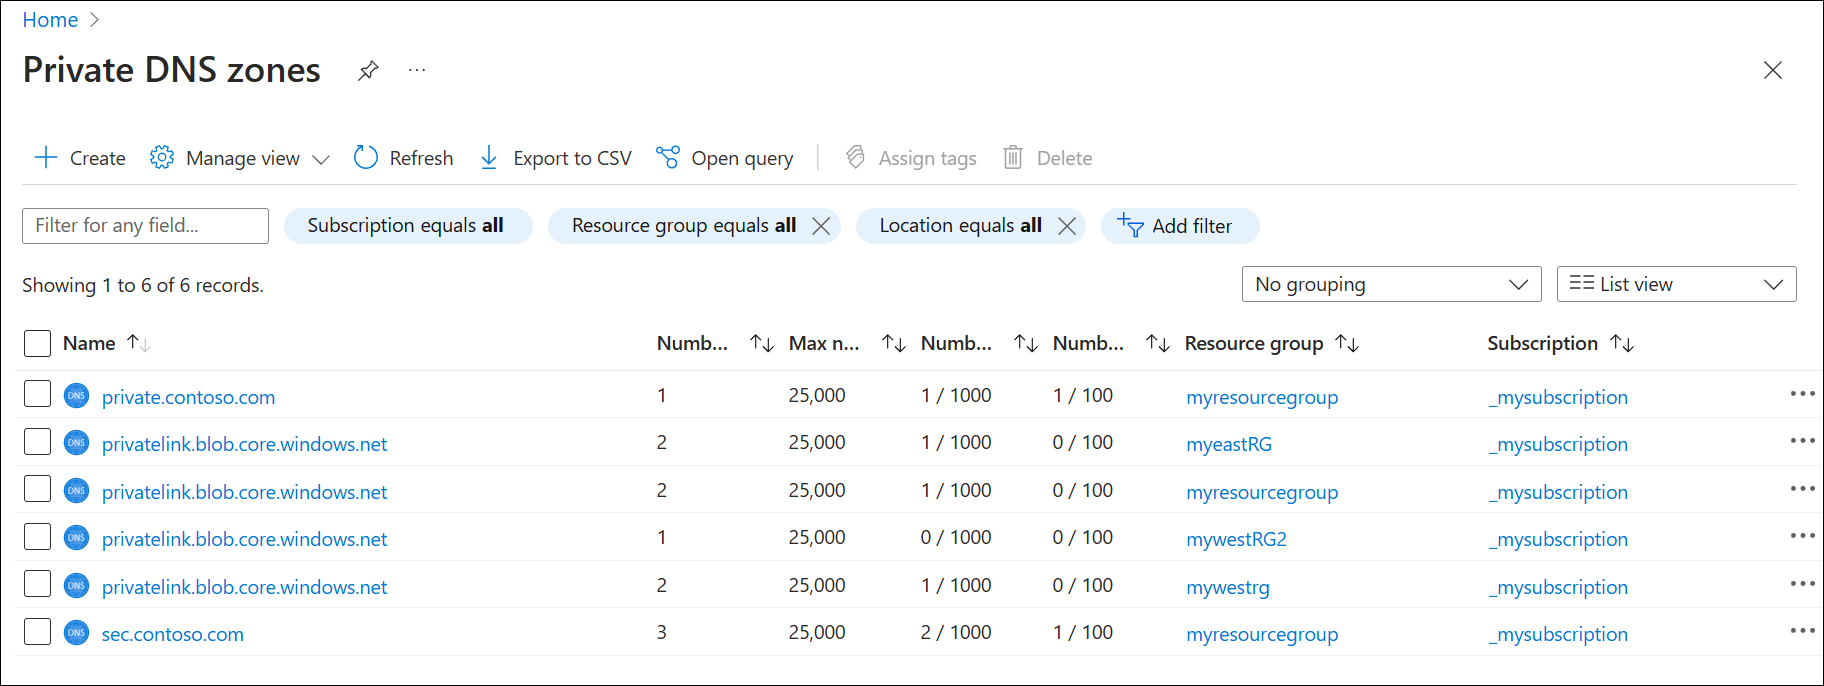Click the Open query icon
The image size is (1824, 686).
[668, 158]
